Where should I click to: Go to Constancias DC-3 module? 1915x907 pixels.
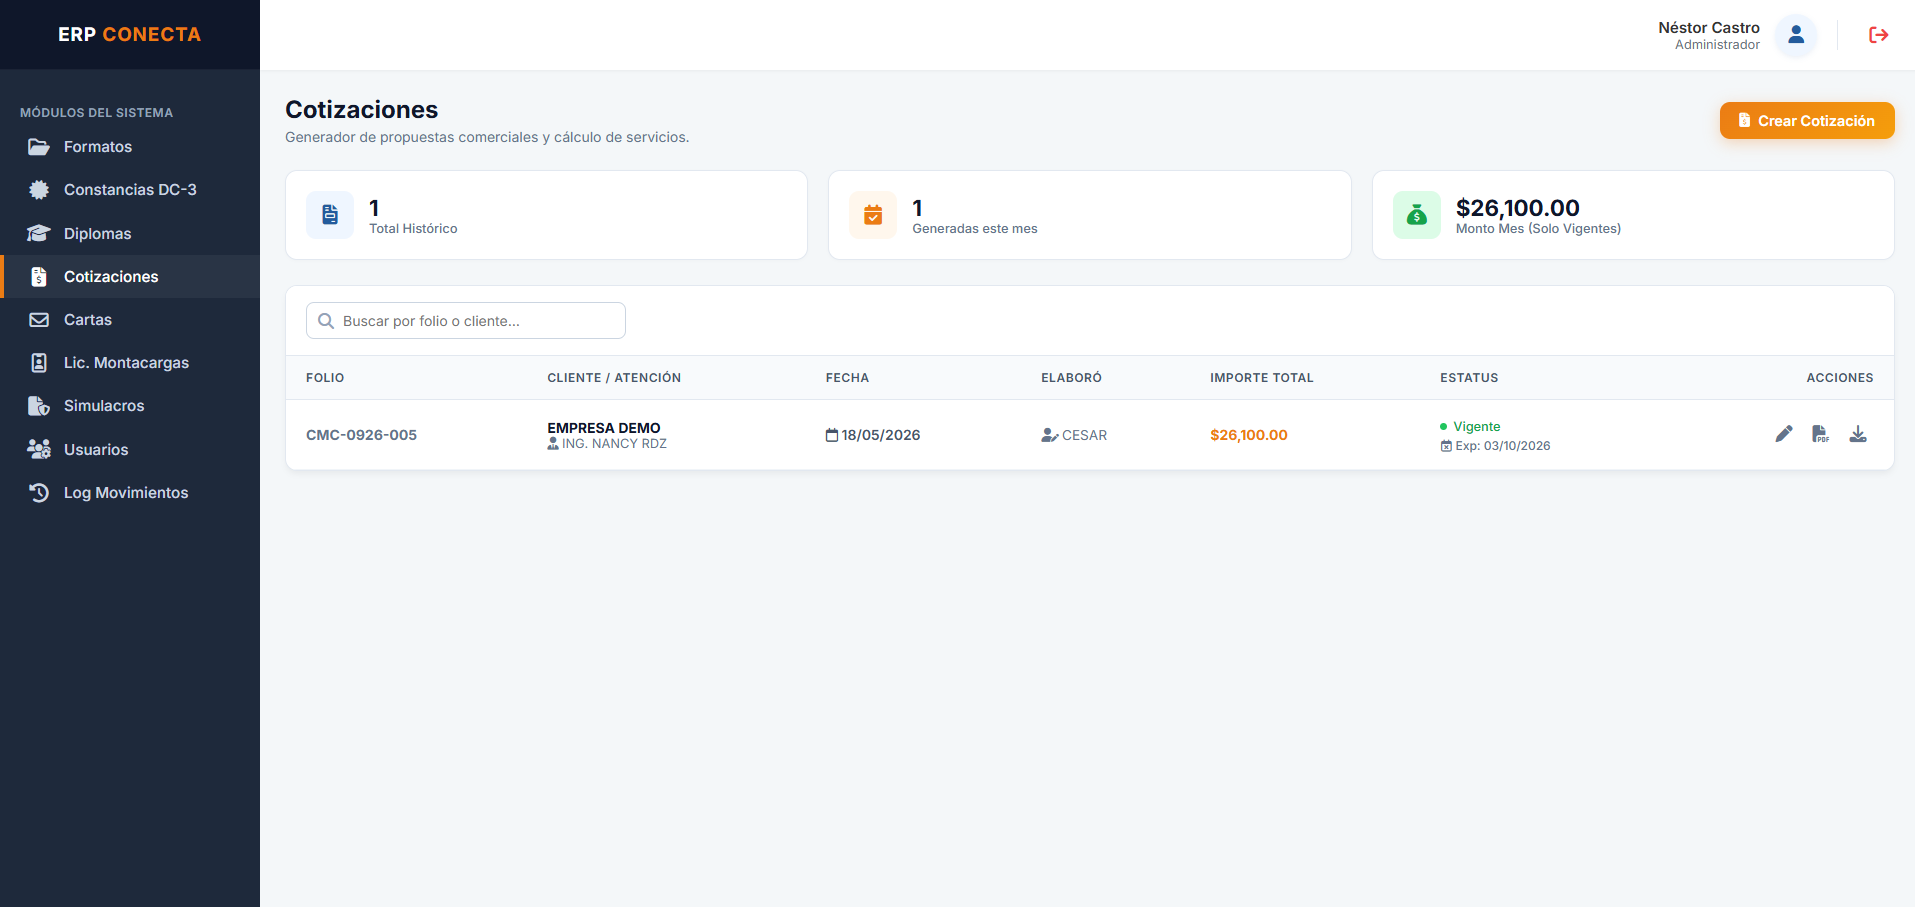pyautogui.click(x=130, y=190)
